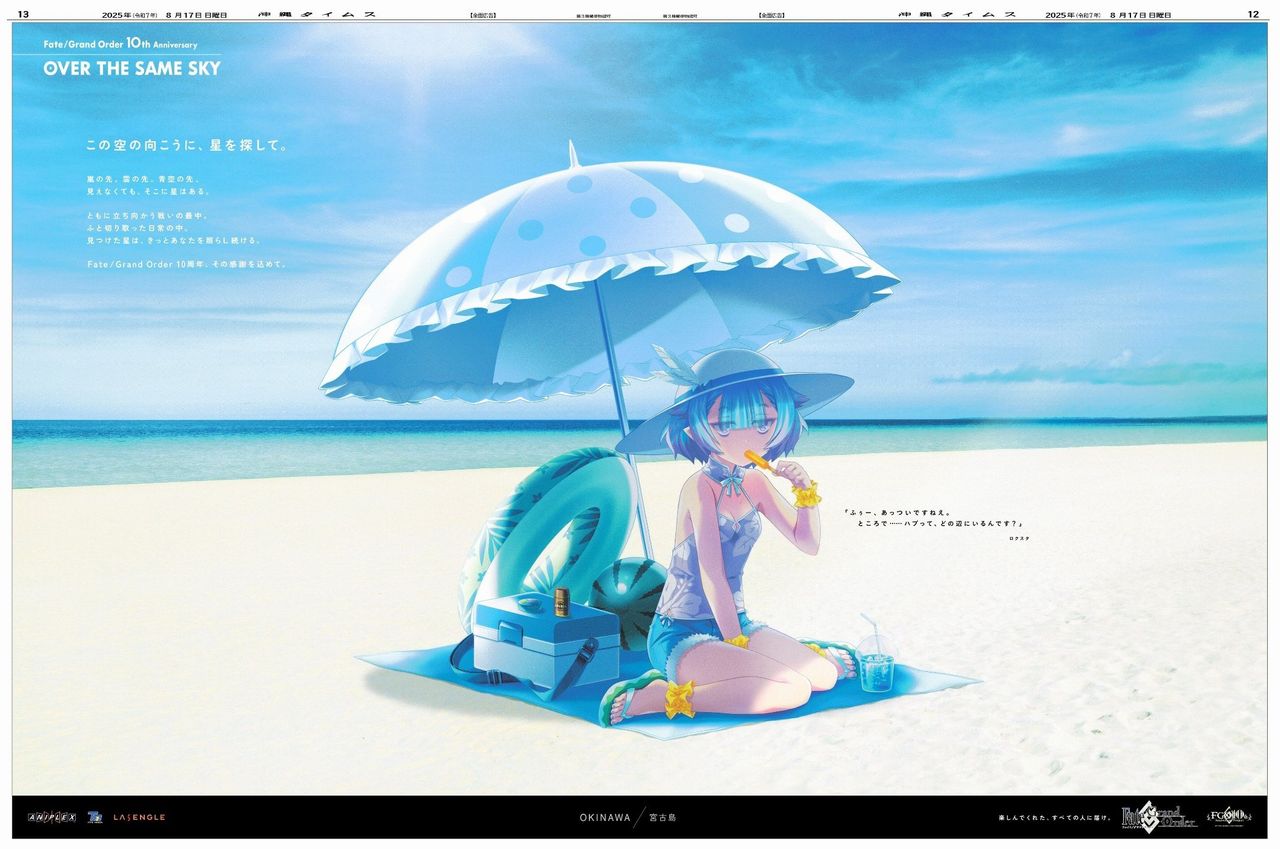Image resolution: width=1280 pixels, height=849 pixels.
Task: Click the '宮古島' text in the footer
Action: [663, 817]
